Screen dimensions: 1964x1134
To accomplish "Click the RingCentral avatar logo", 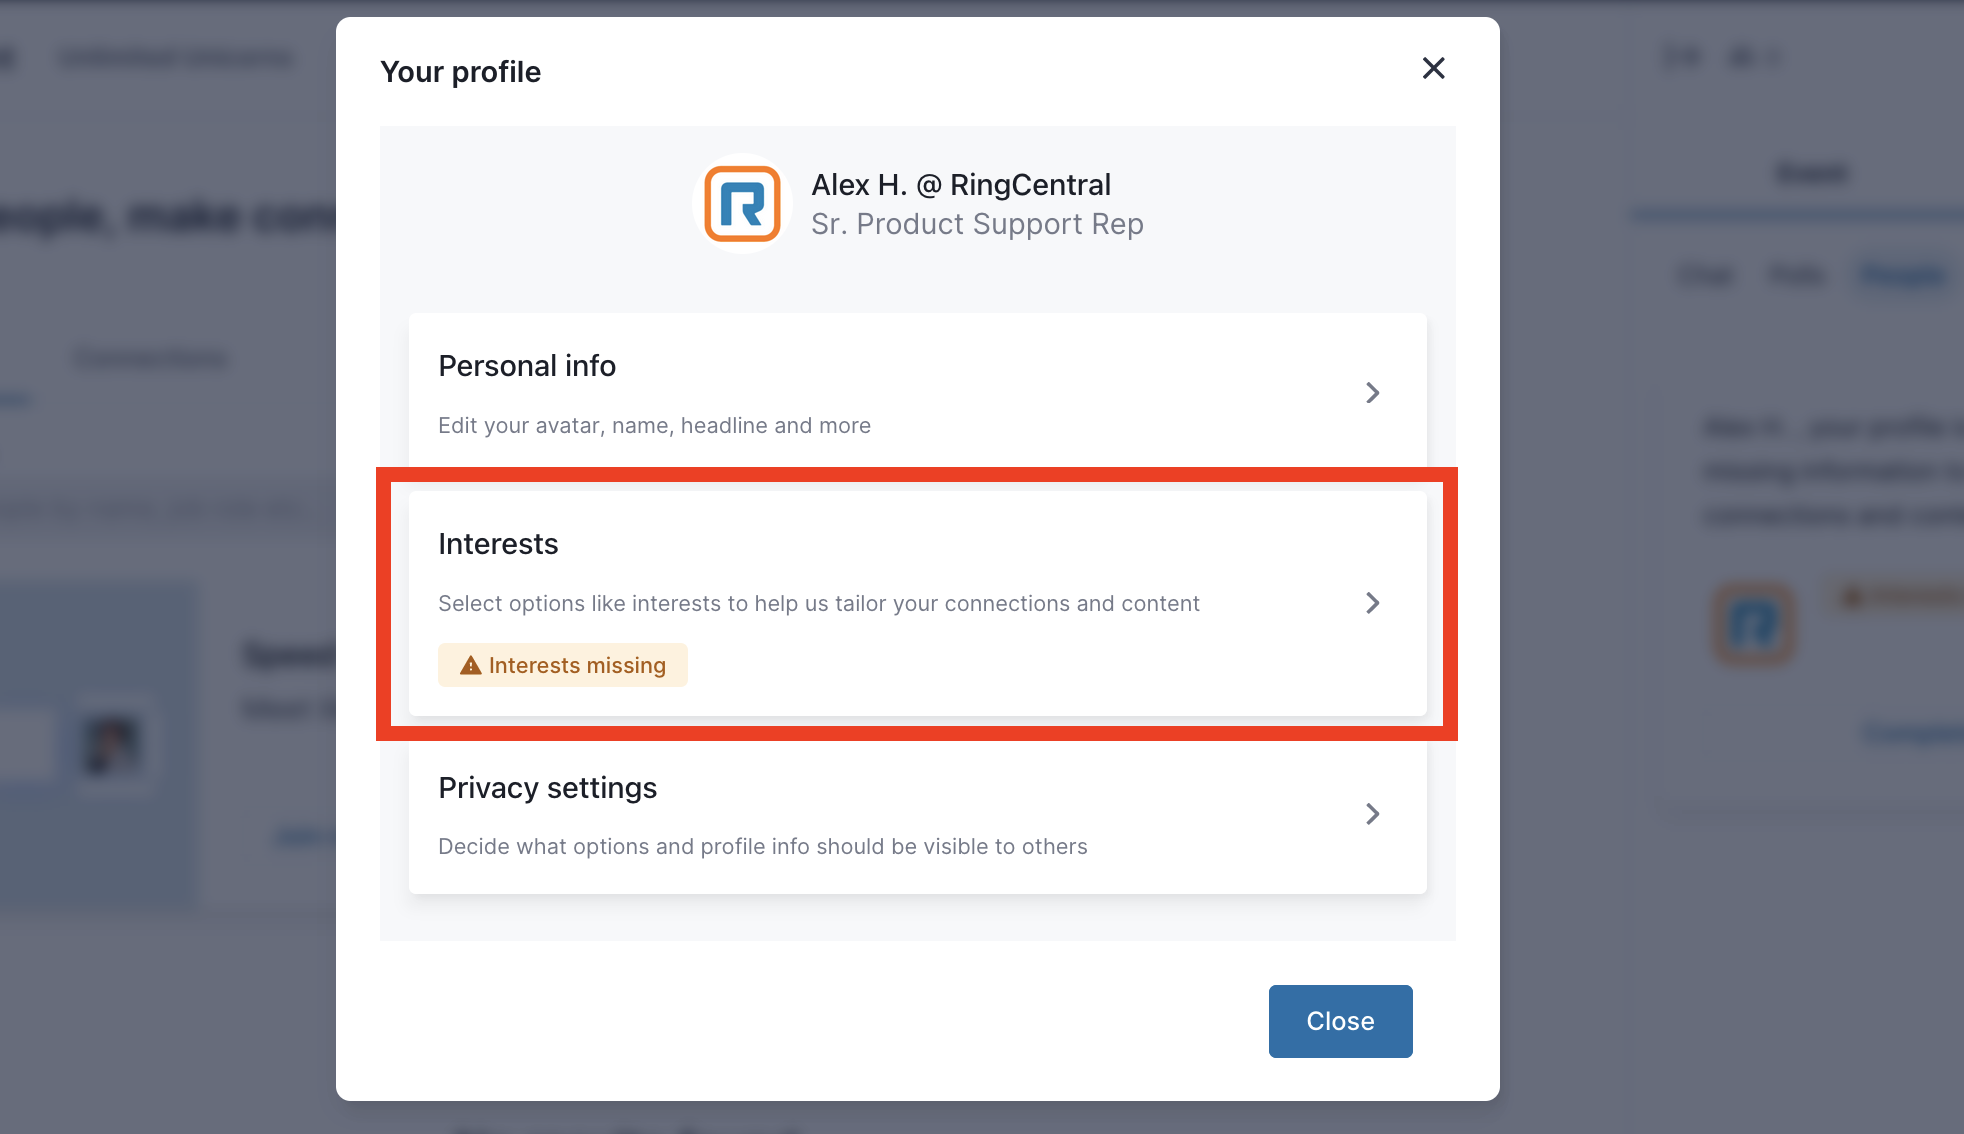I will [742, 204].
